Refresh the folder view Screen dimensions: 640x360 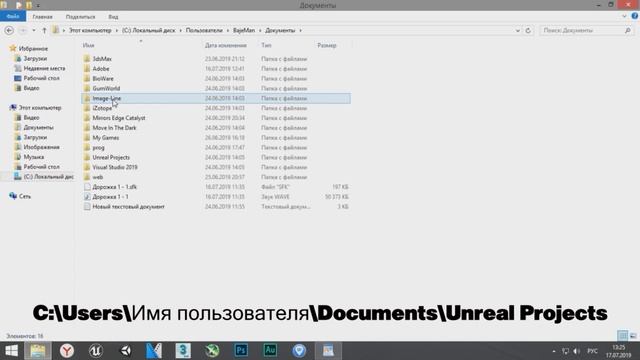(x=528, y=31)
